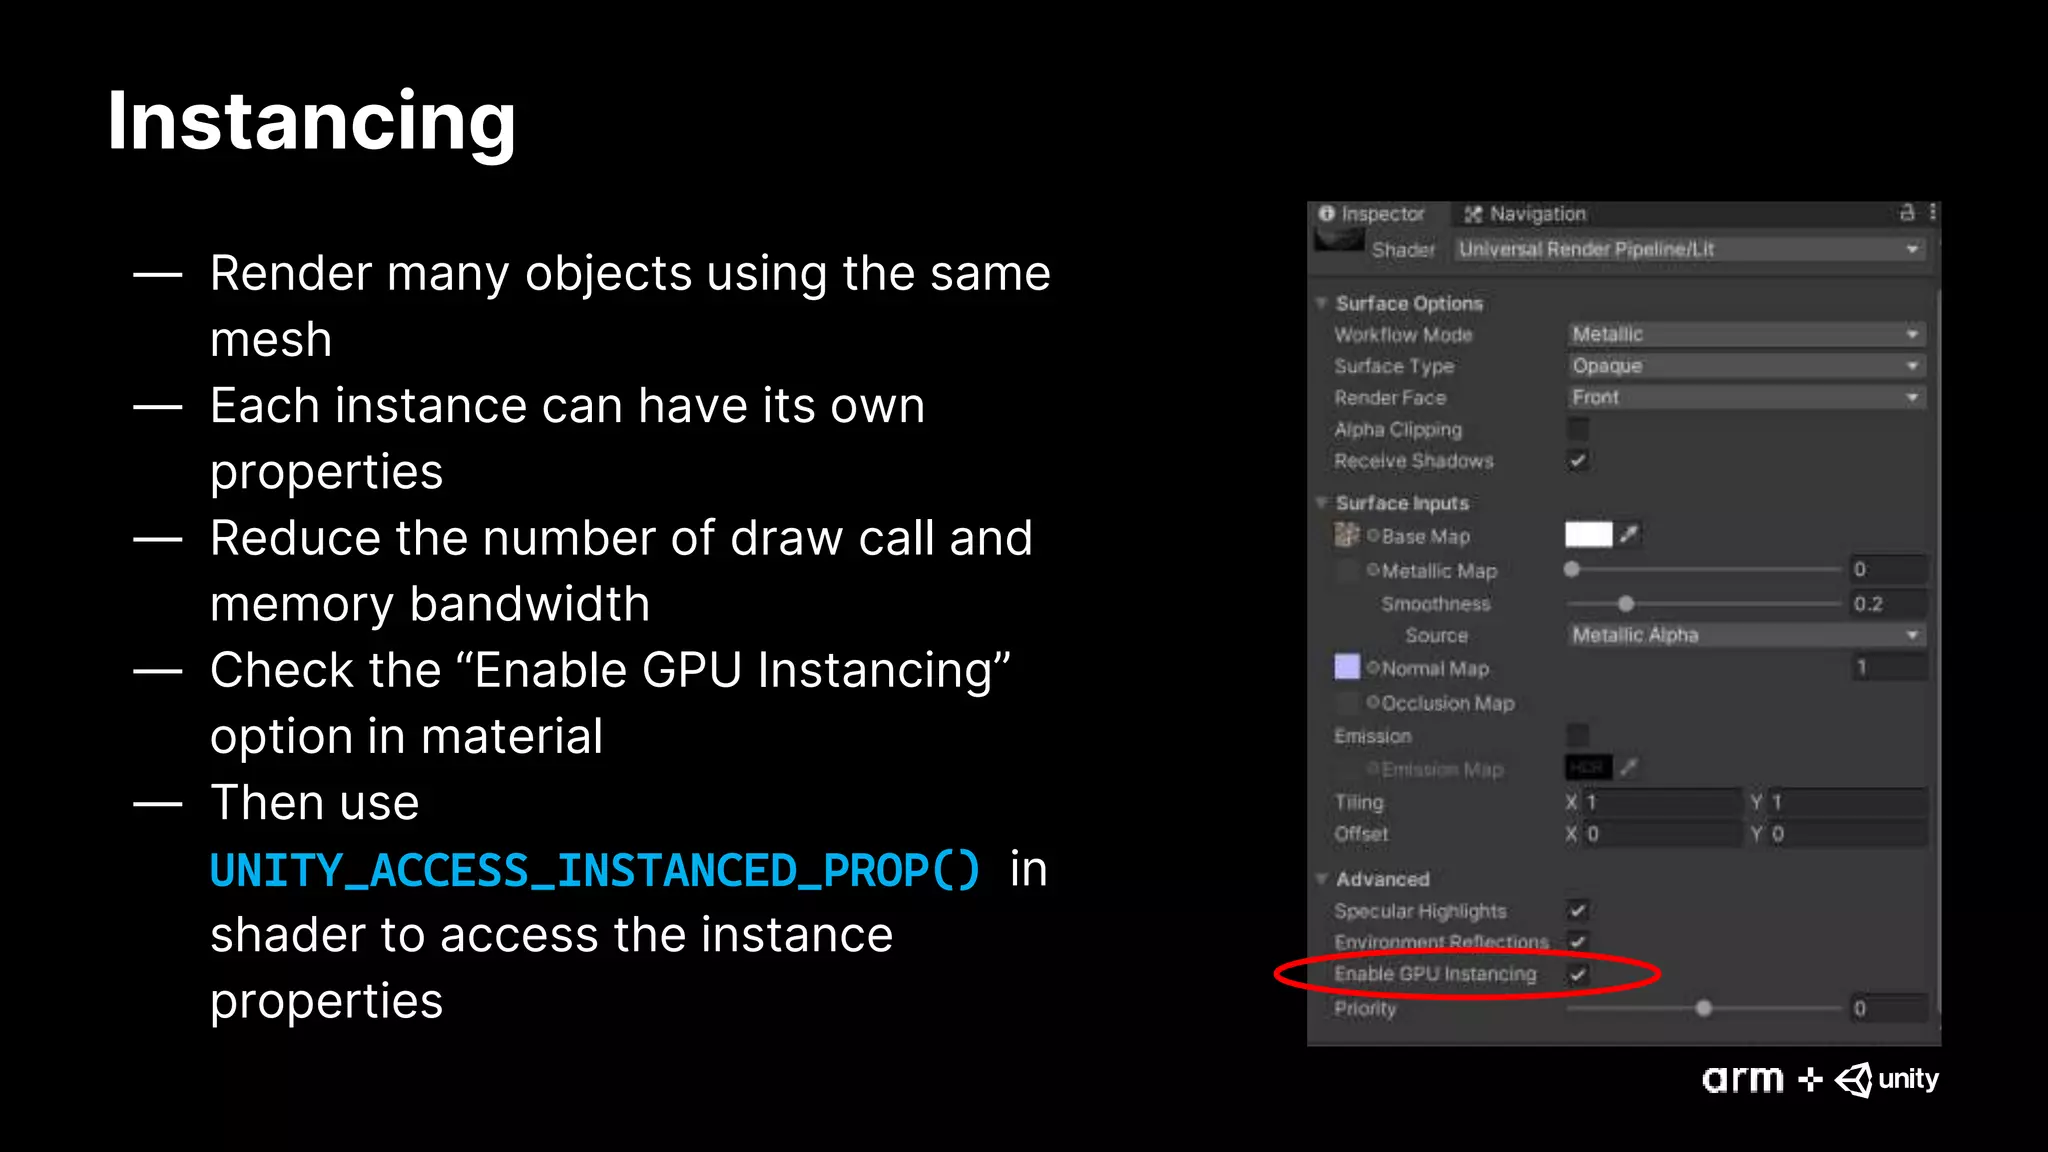Collapse the Advanced section
The image size is (2048, 1152).
1322,878
